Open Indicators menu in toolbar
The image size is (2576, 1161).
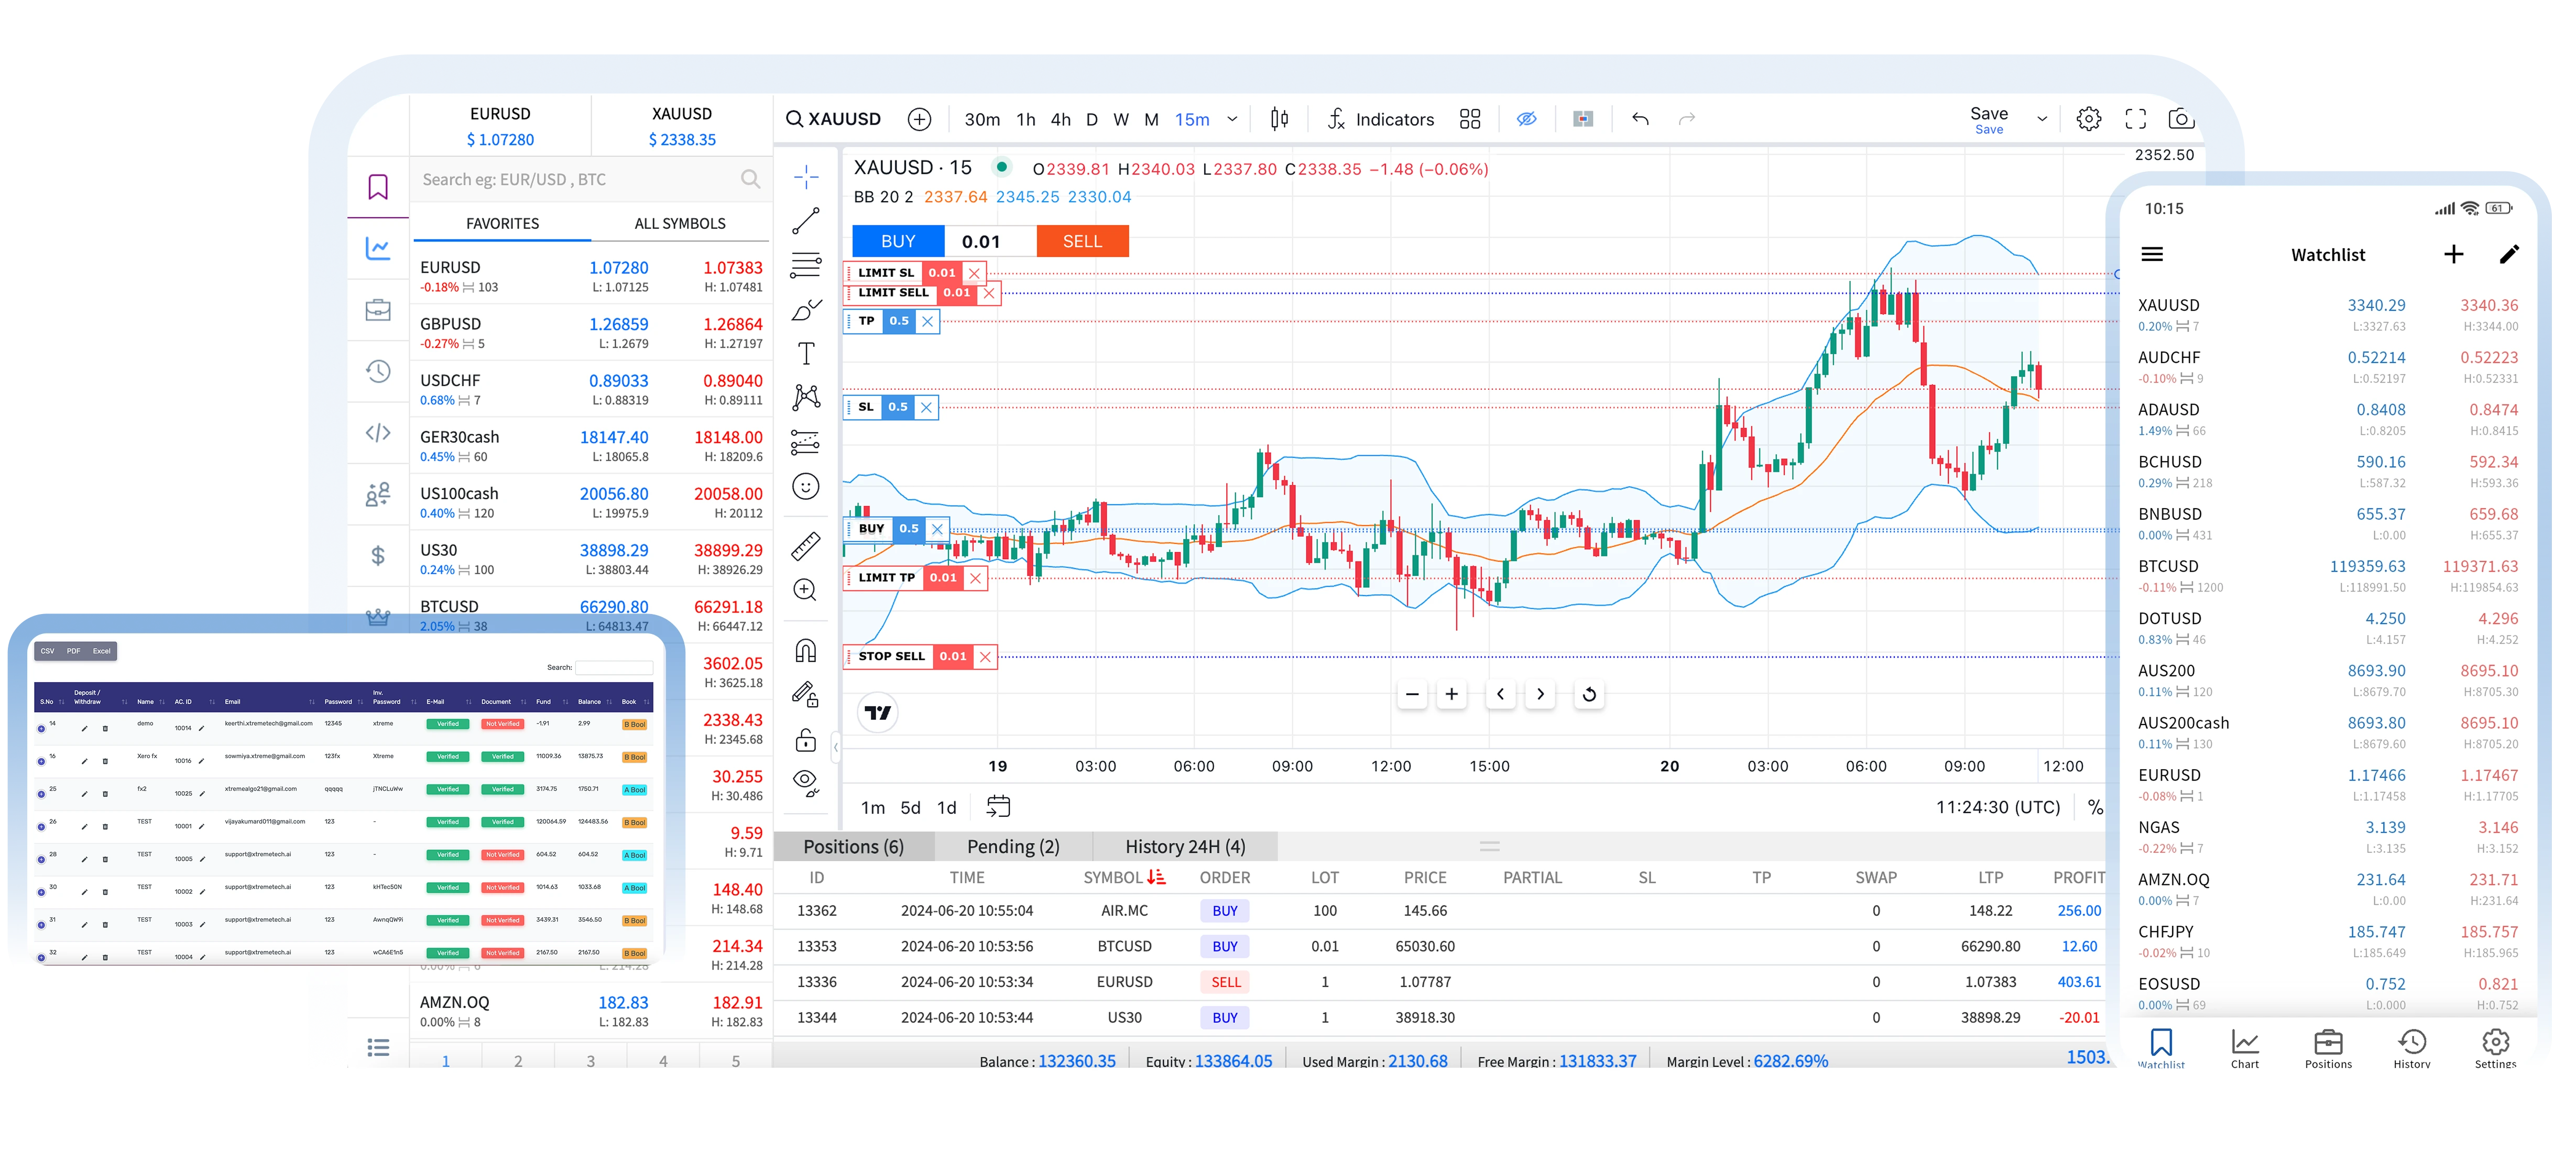(1381, 119)
